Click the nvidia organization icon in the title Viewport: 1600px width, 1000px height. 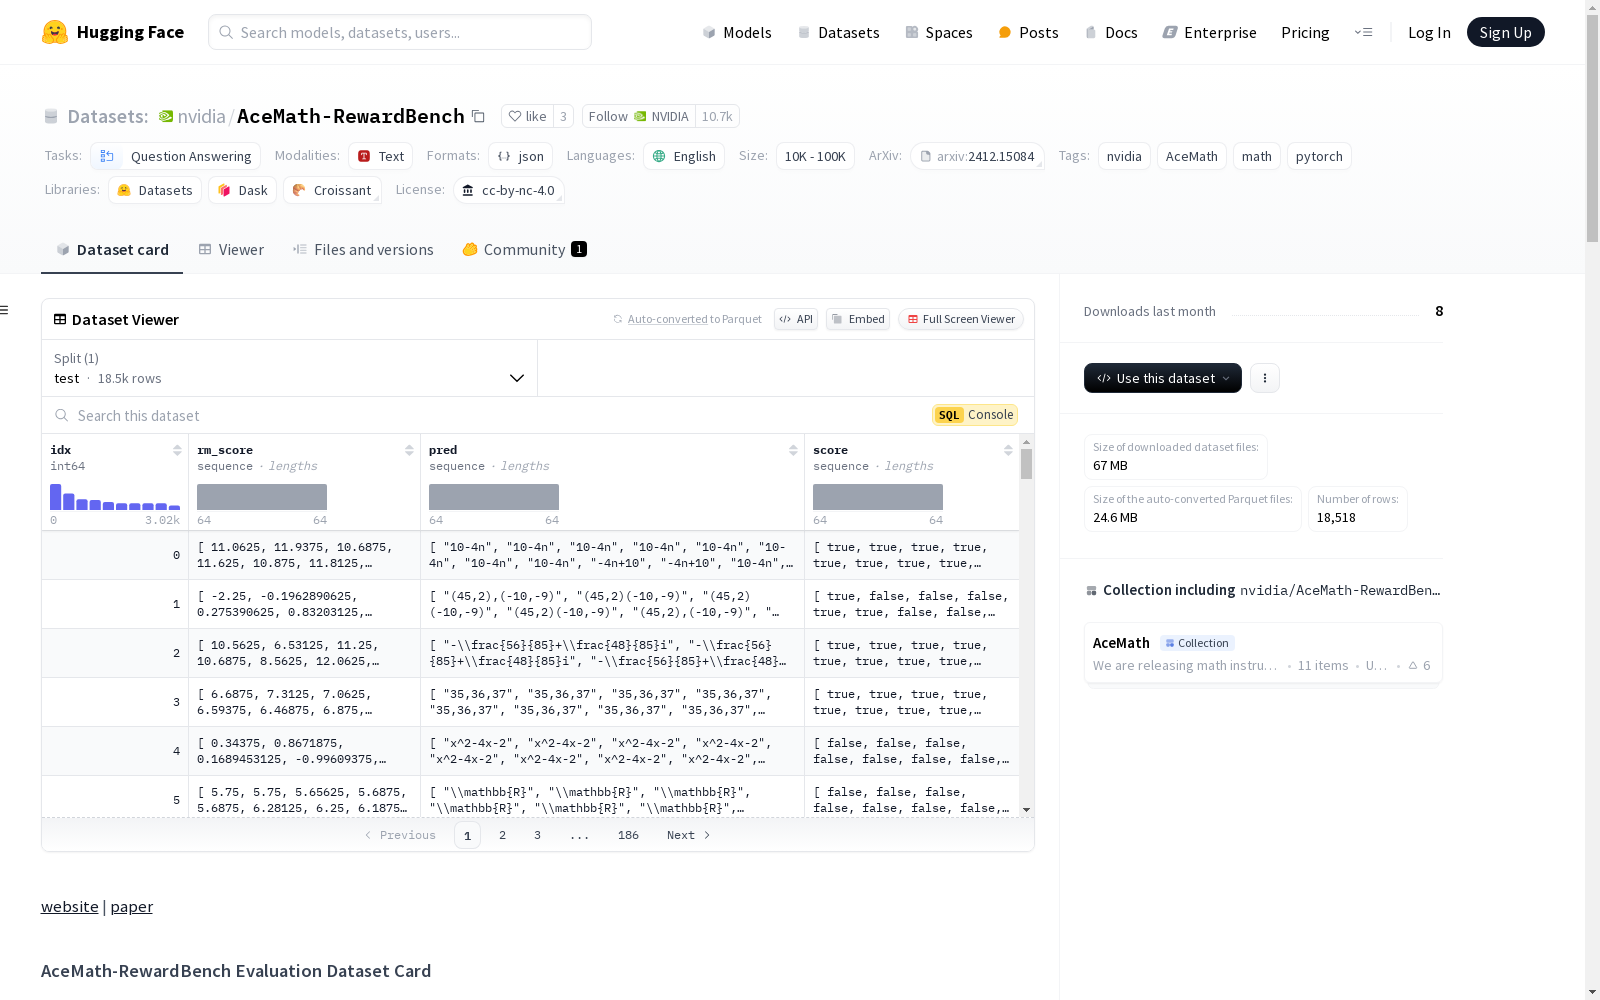[x=166, y=117]
